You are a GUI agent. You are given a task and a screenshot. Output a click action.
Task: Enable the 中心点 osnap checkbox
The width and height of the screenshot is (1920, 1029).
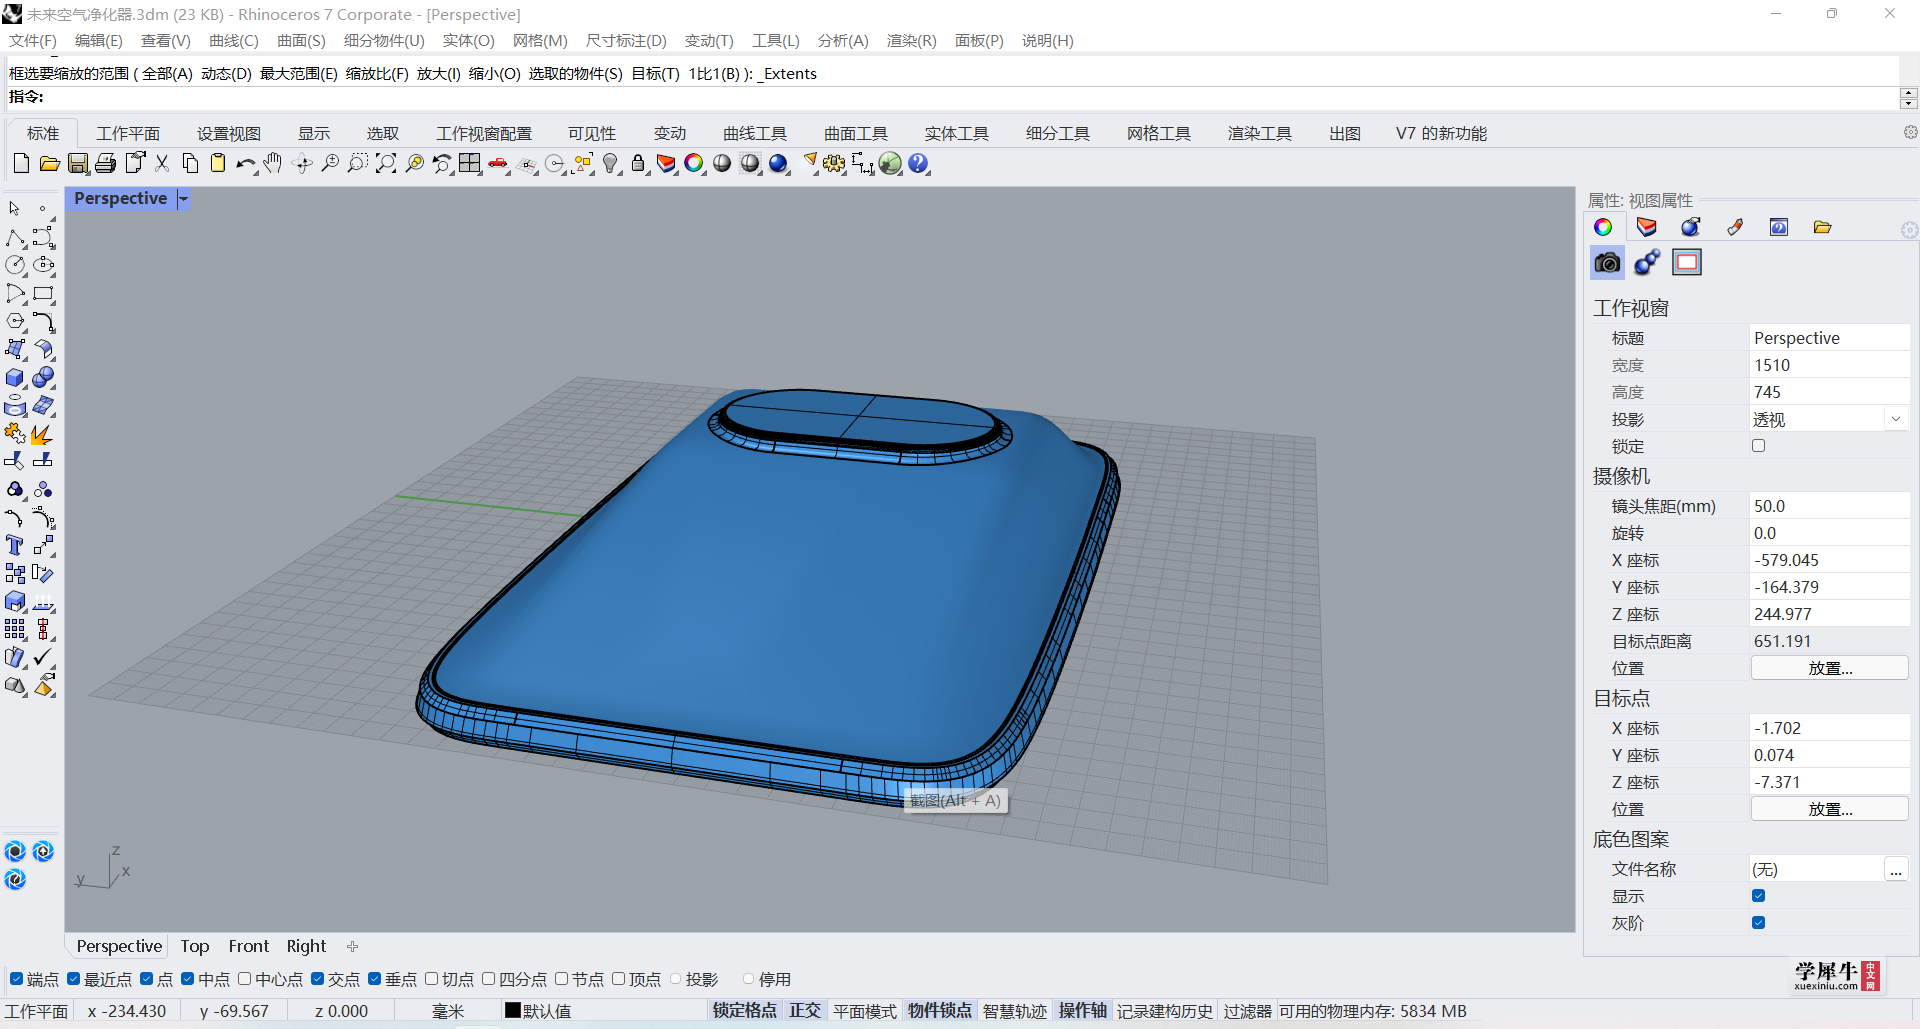pyautogui.click(x=244, y=979)
